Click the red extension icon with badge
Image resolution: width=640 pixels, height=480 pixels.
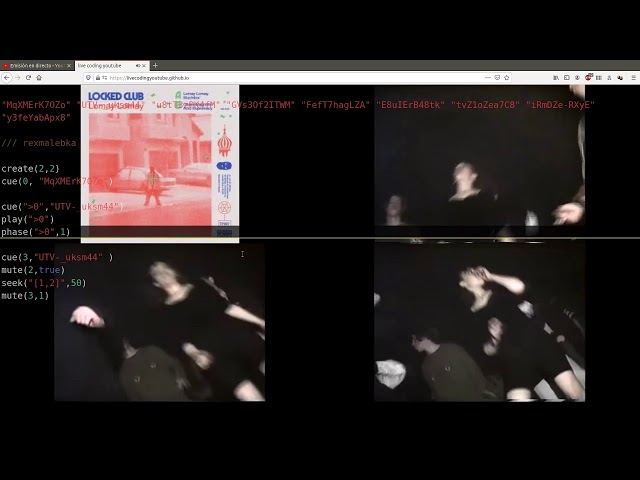point(588,77)
